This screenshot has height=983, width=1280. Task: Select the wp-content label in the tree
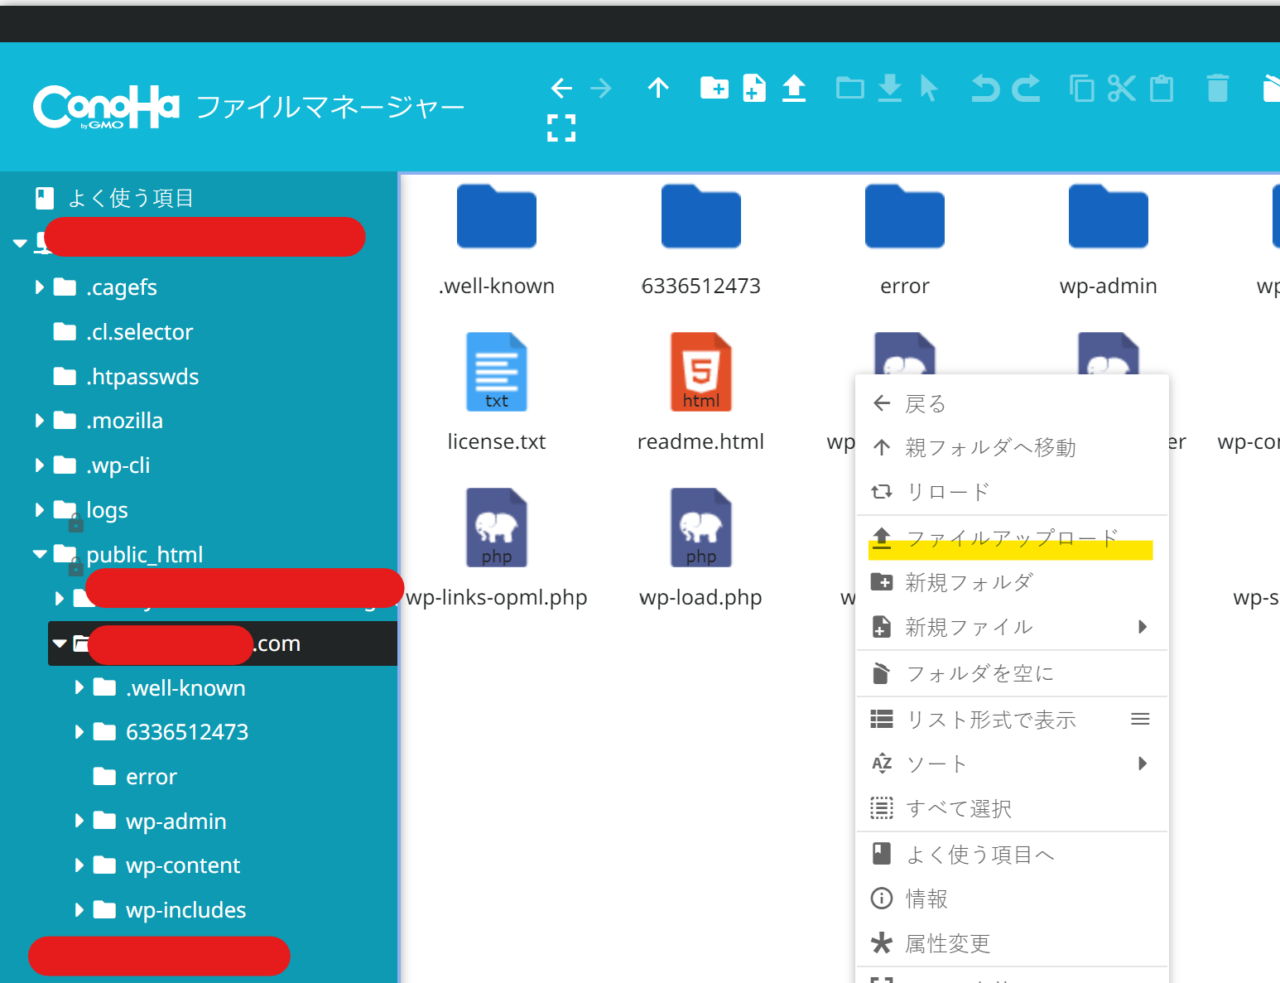coord(183,865)
